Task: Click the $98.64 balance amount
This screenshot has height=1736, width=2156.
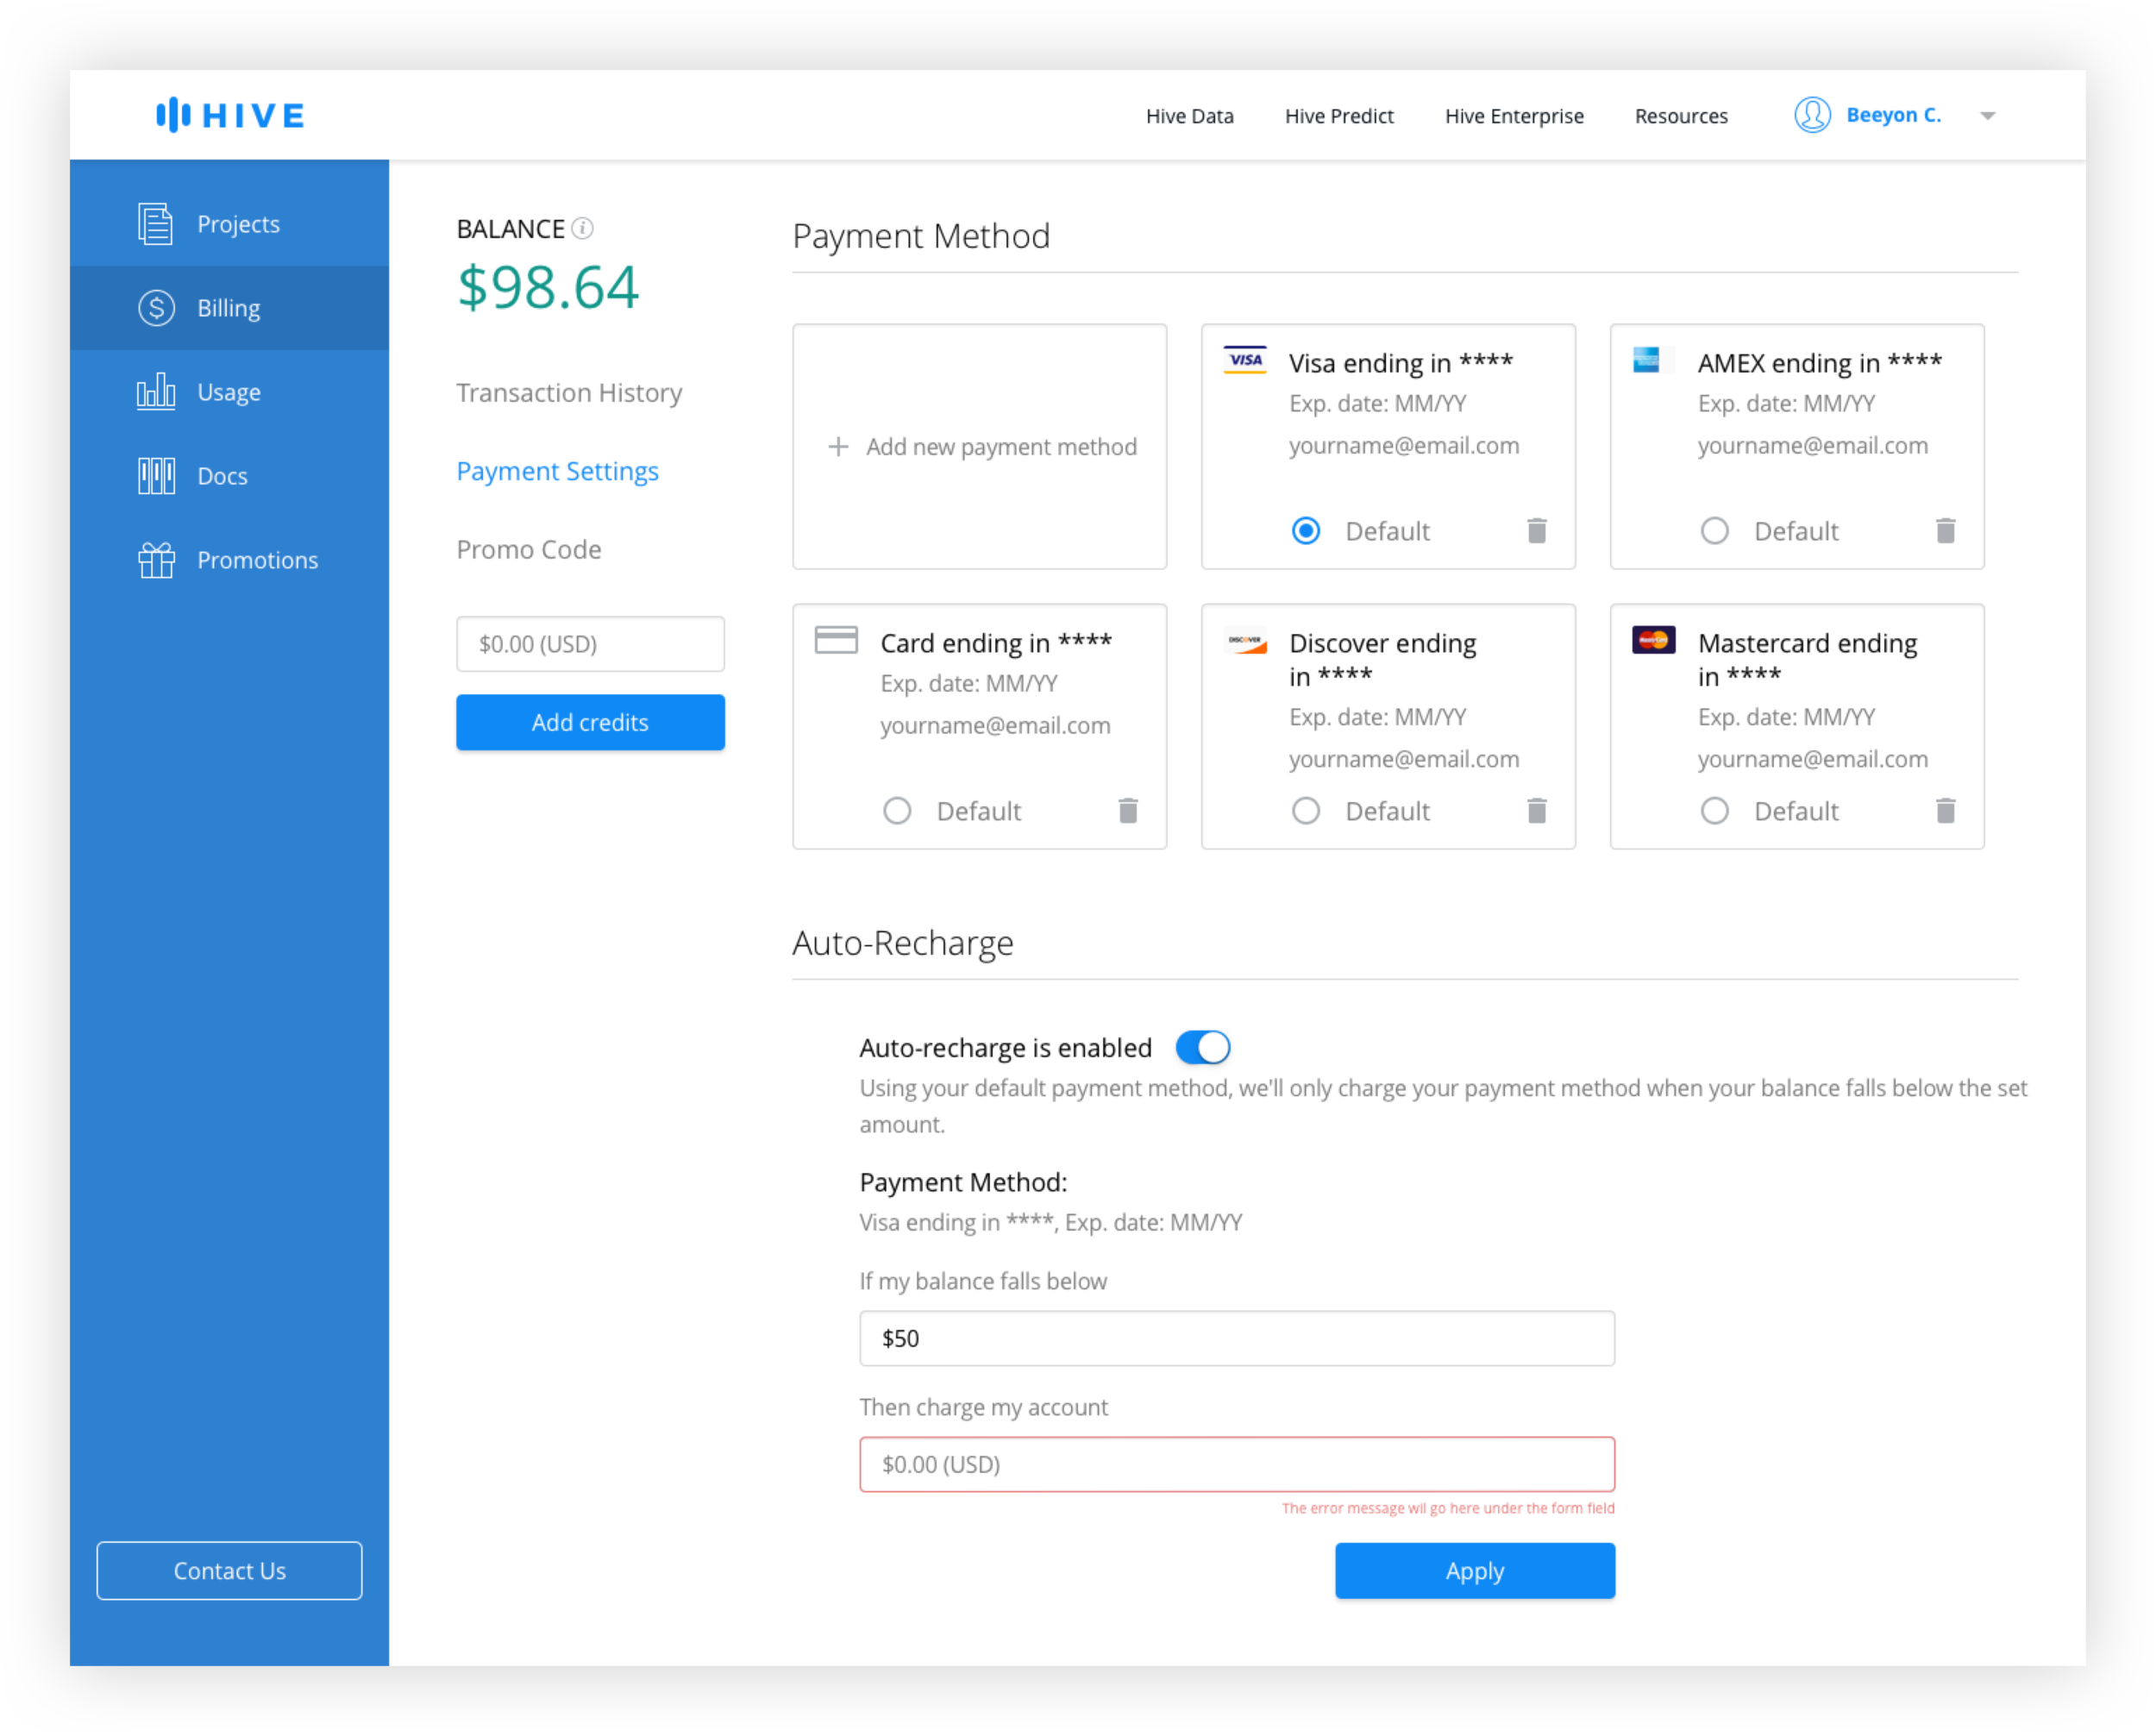Action: click(x=547, y=287)
